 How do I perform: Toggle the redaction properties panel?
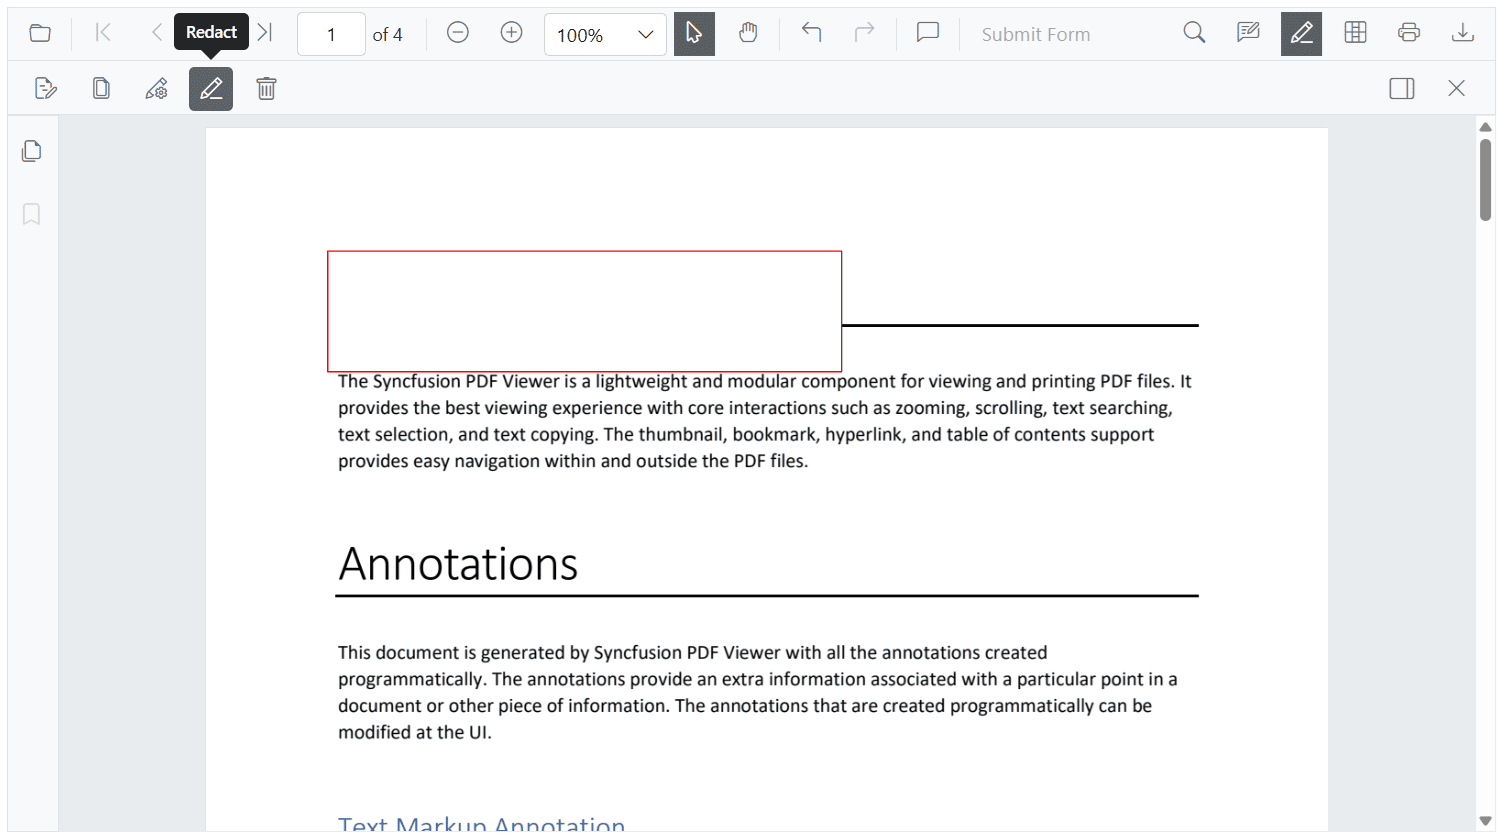(1401, 88)
